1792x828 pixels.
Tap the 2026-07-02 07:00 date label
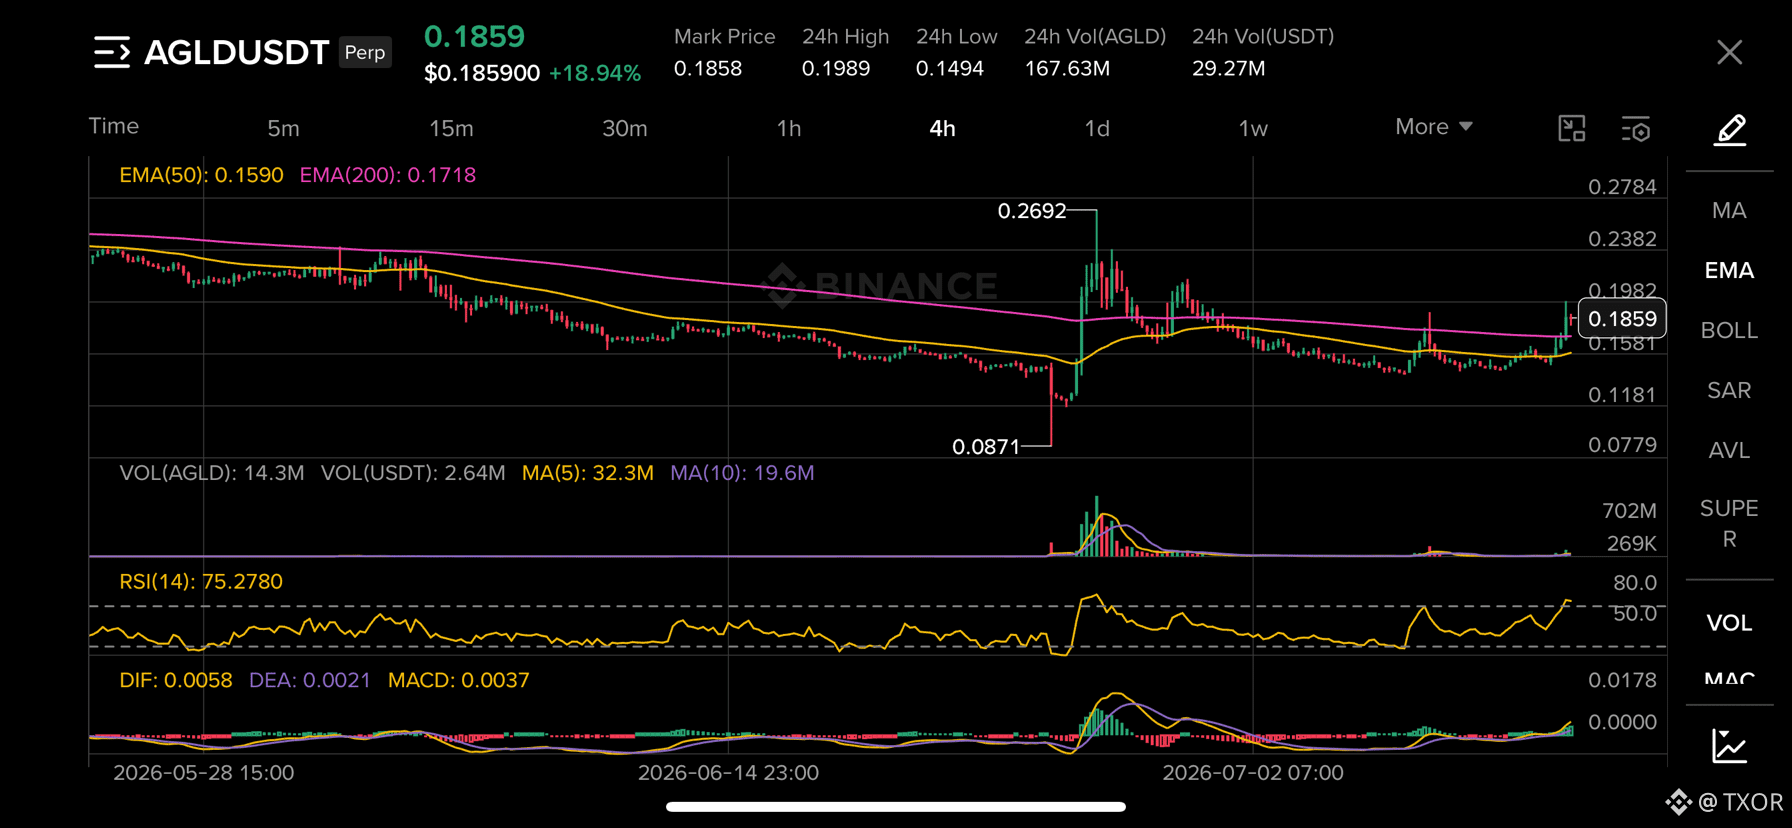(1253, 773)
